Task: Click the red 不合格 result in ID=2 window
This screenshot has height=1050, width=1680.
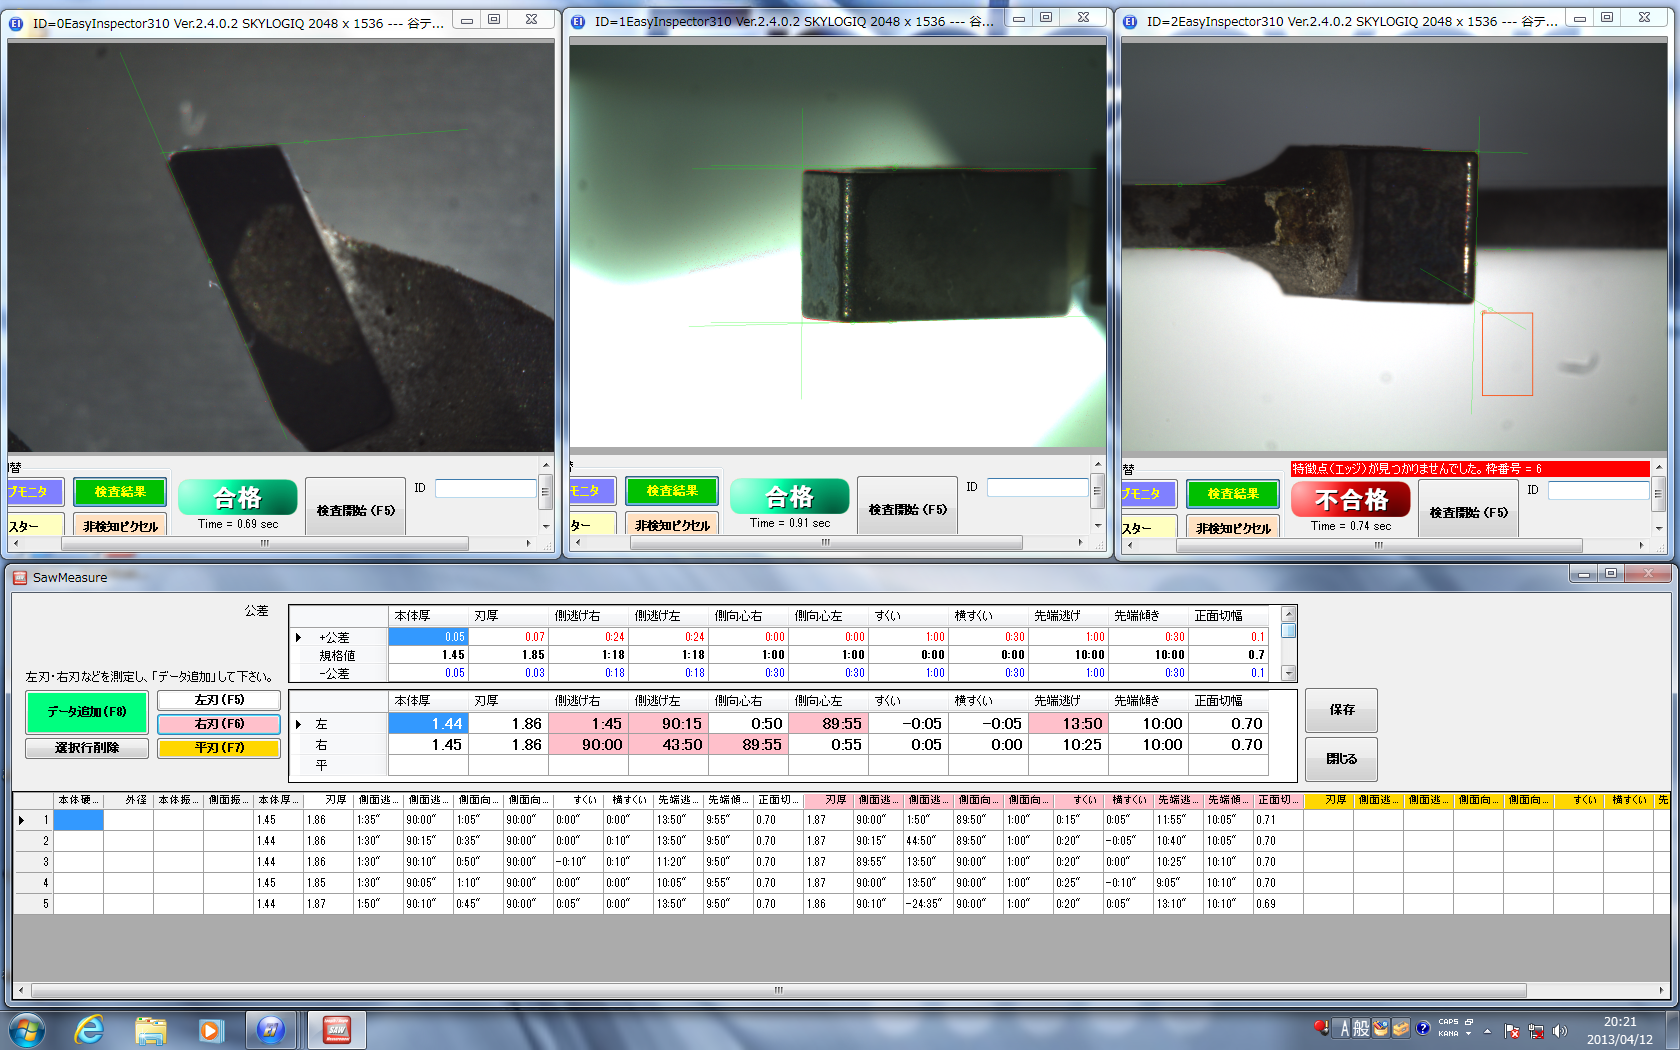Action: click(1351, 499)
